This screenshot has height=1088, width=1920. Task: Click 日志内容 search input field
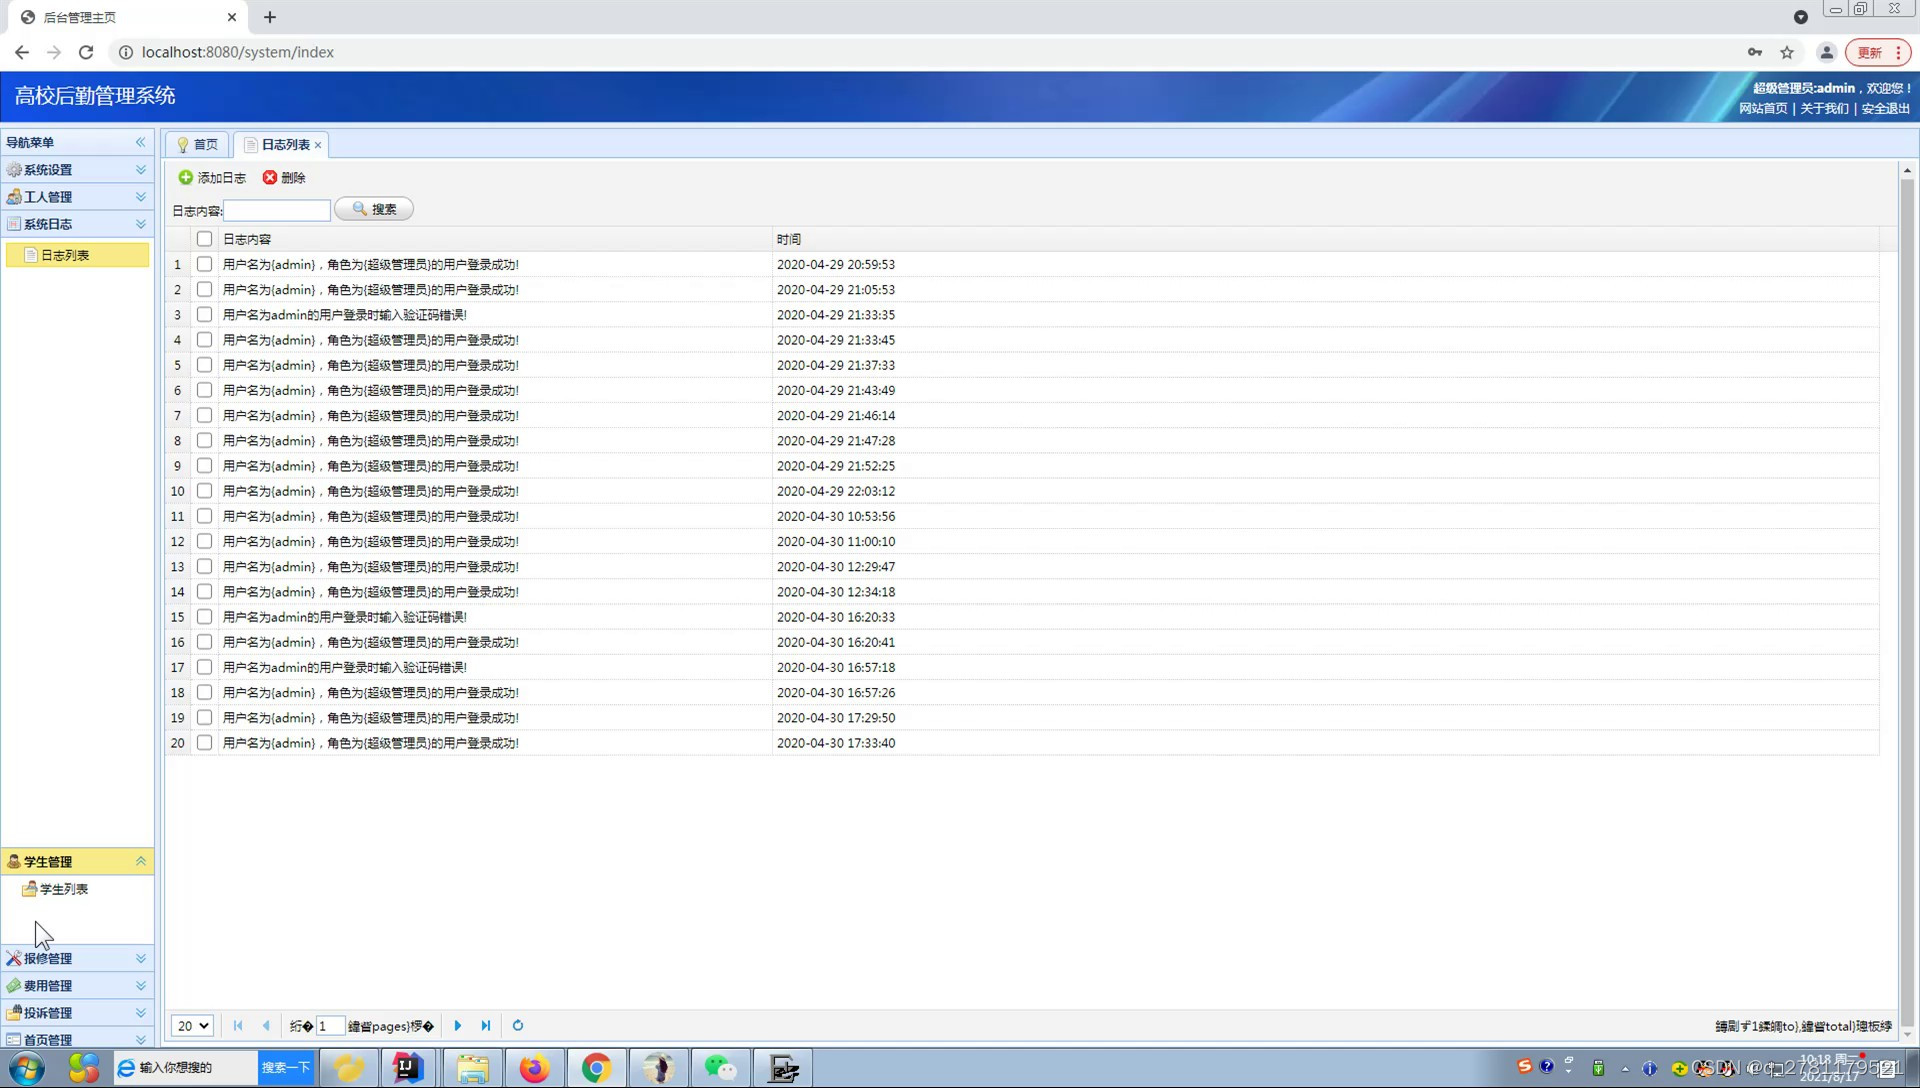(277, 210)
